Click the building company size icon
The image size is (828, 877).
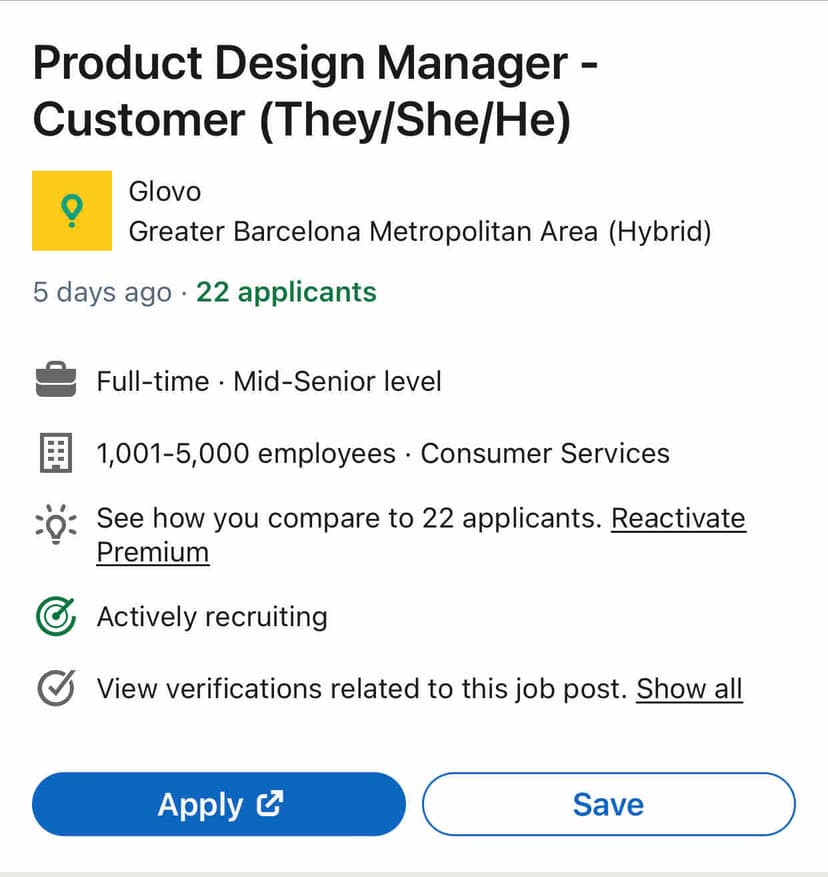point(56,454)
